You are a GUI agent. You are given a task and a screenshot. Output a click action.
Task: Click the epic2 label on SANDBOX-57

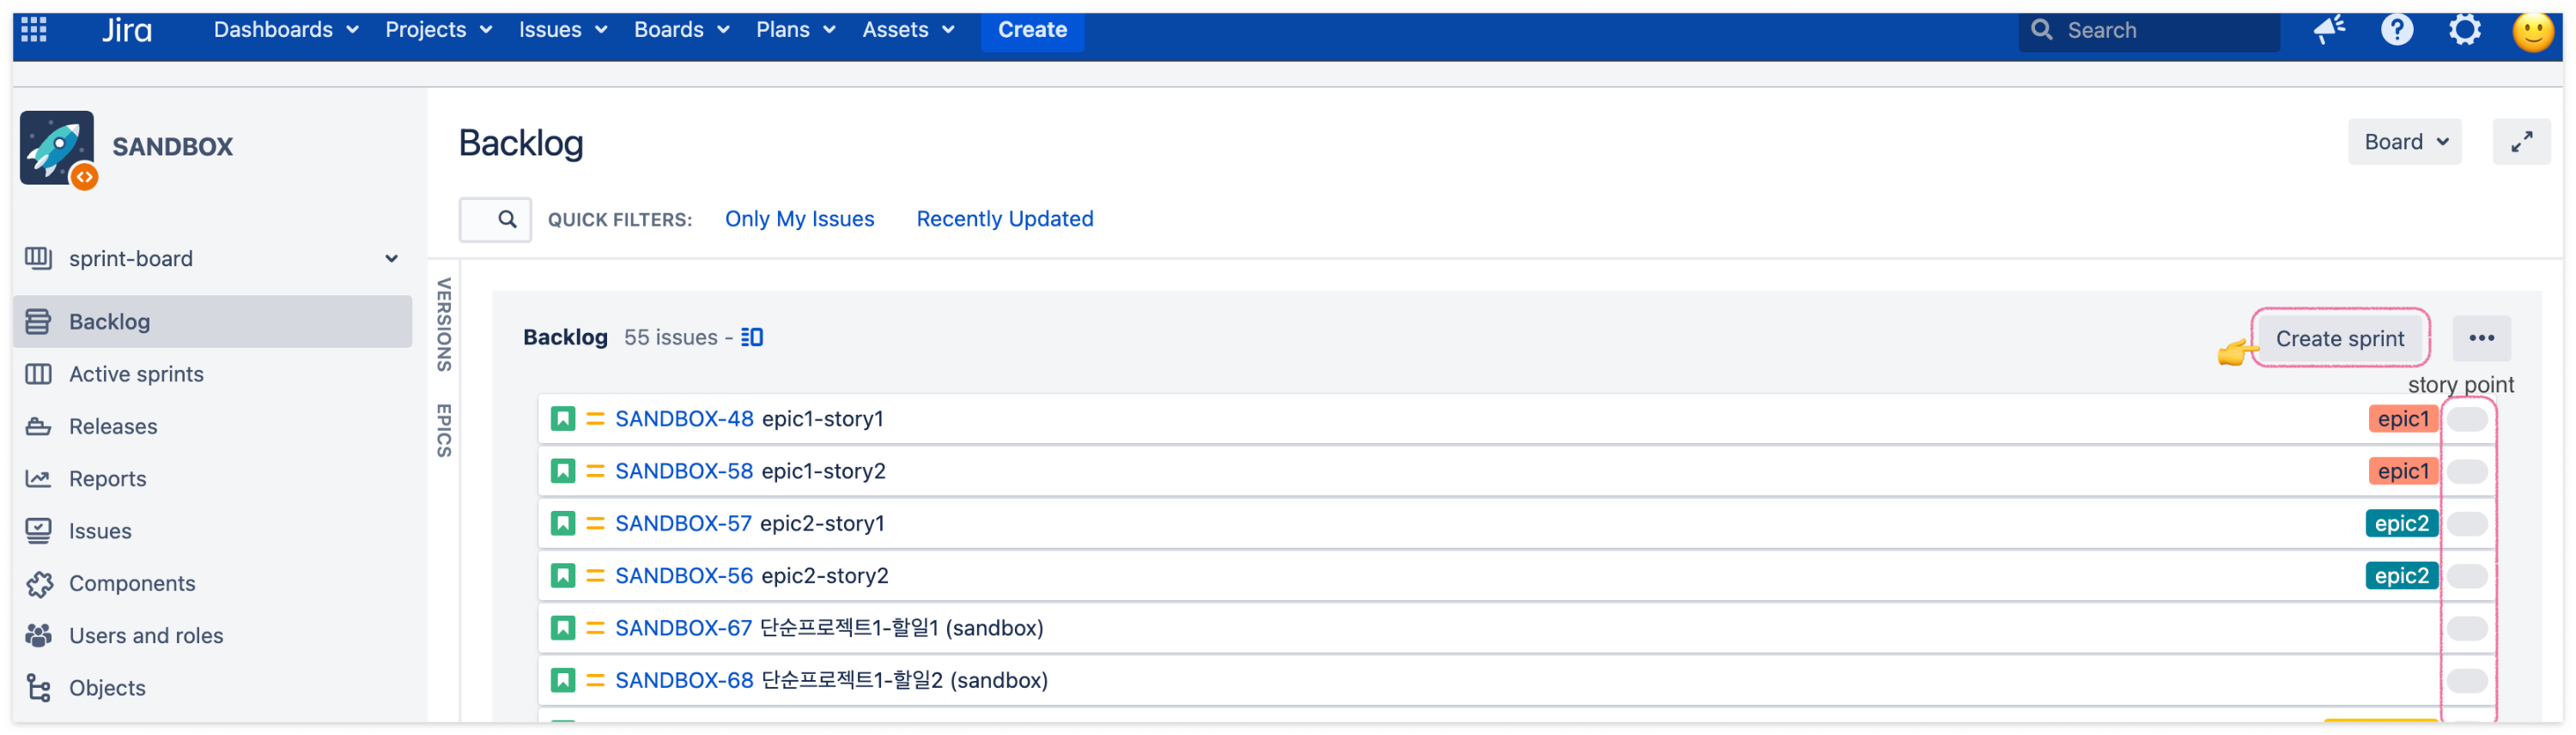coord(2401,523)
